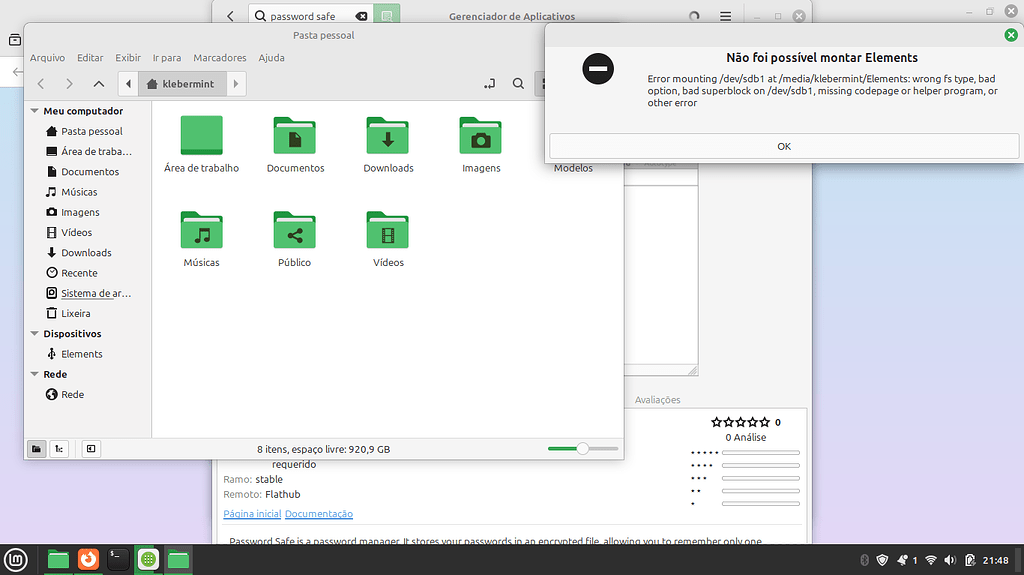This screenshot has width=1024, height=575.
Task: Adjust the icon zoom slider in the status bar
Action: click(x=583, y=449)
